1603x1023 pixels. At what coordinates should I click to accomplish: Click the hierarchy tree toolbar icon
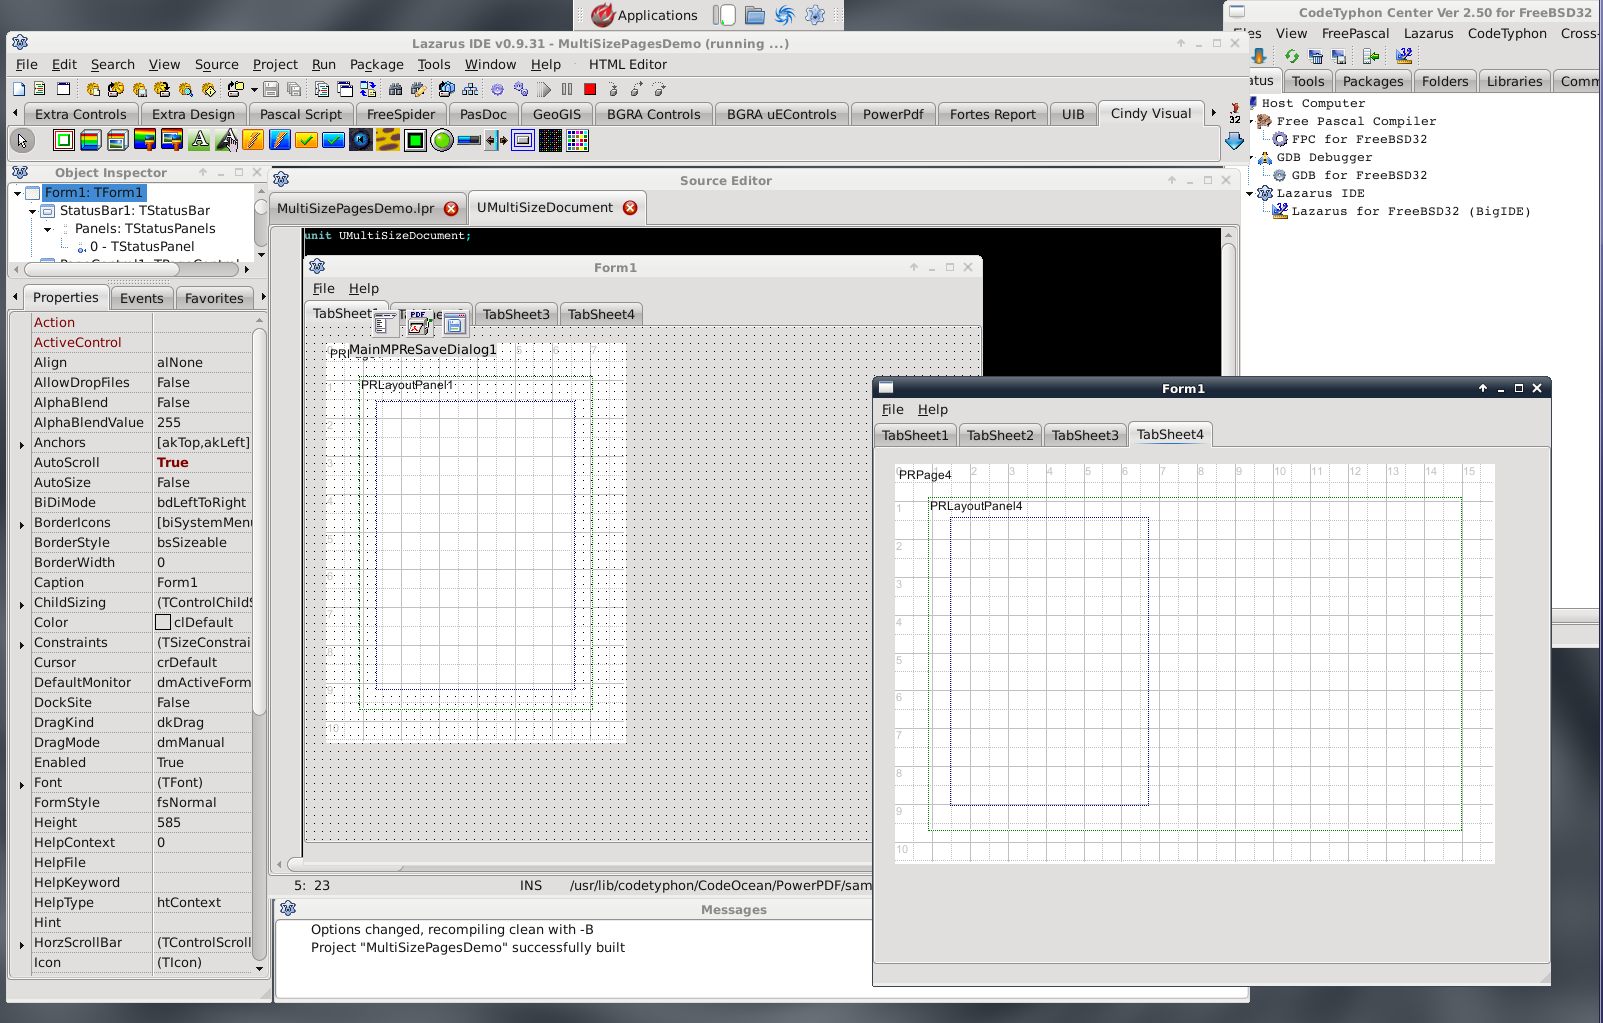[470, 89]
